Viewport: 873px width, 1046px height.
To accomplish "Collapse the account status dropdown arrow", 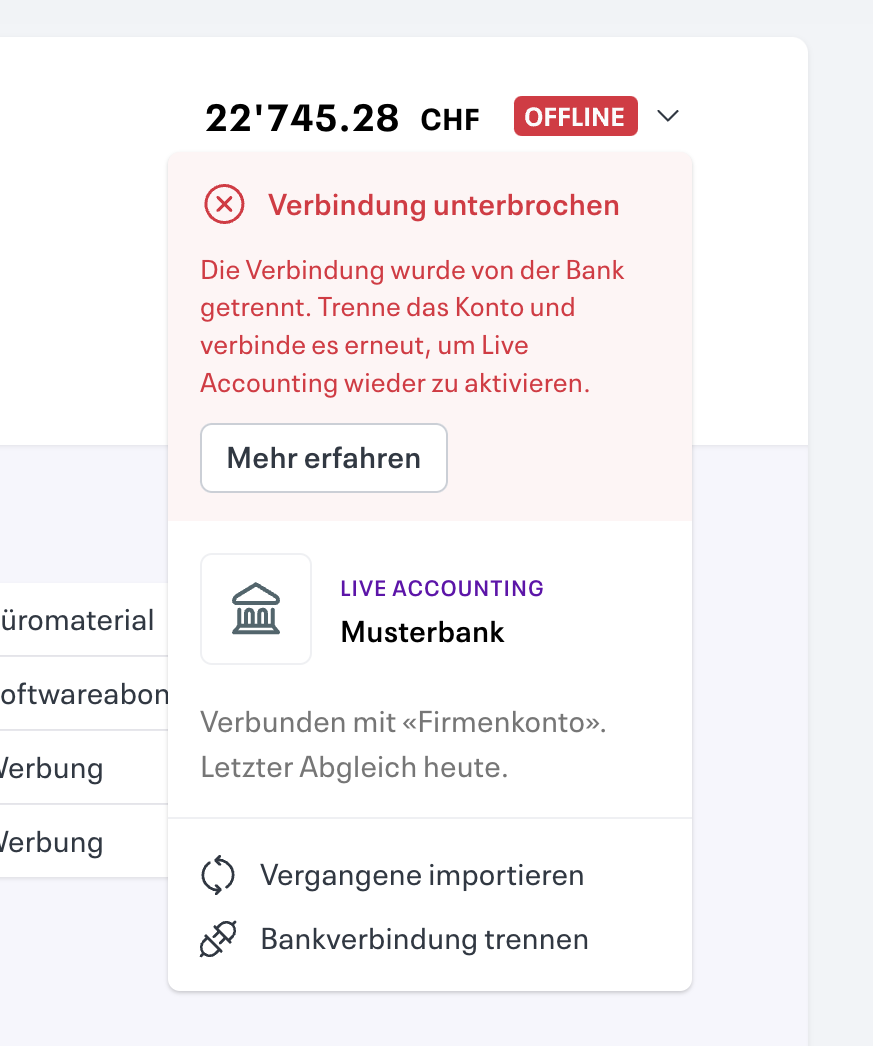I will coord(667,116).
